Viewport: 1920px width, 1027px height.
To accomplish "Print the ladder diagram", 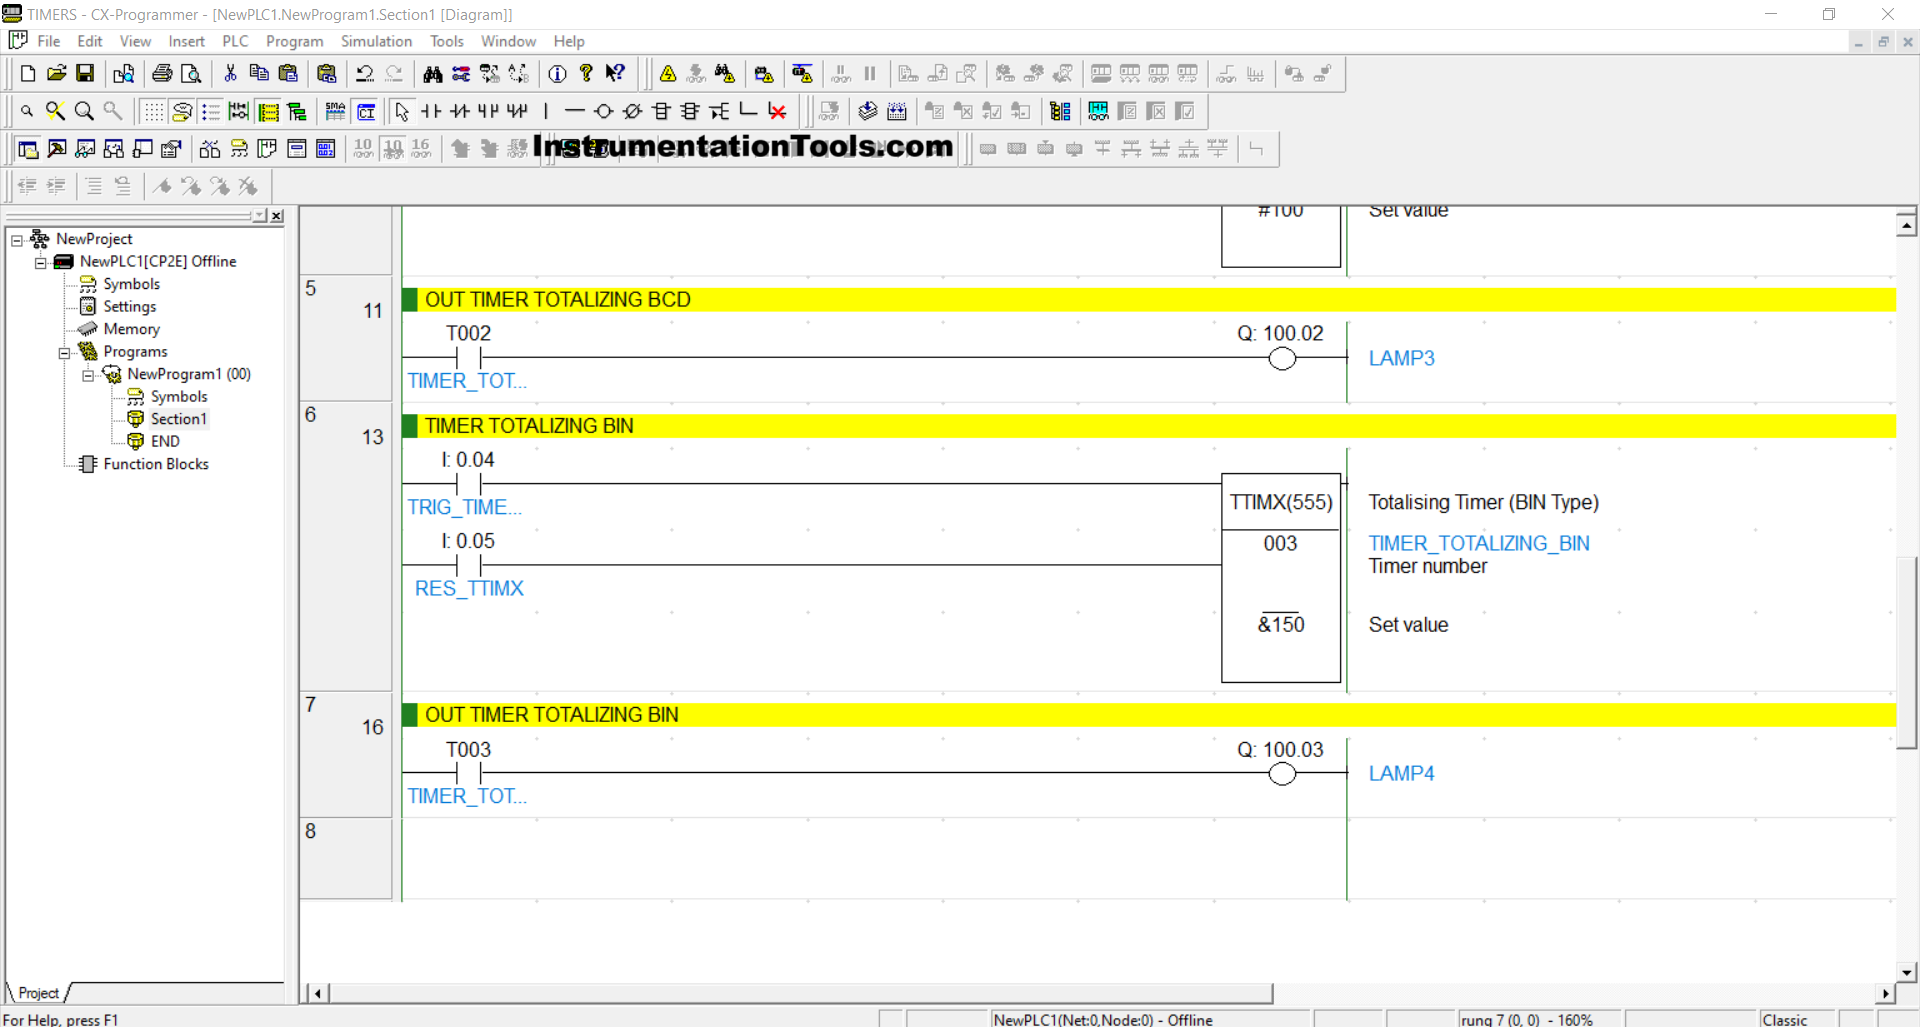I will tap(162, 74).
